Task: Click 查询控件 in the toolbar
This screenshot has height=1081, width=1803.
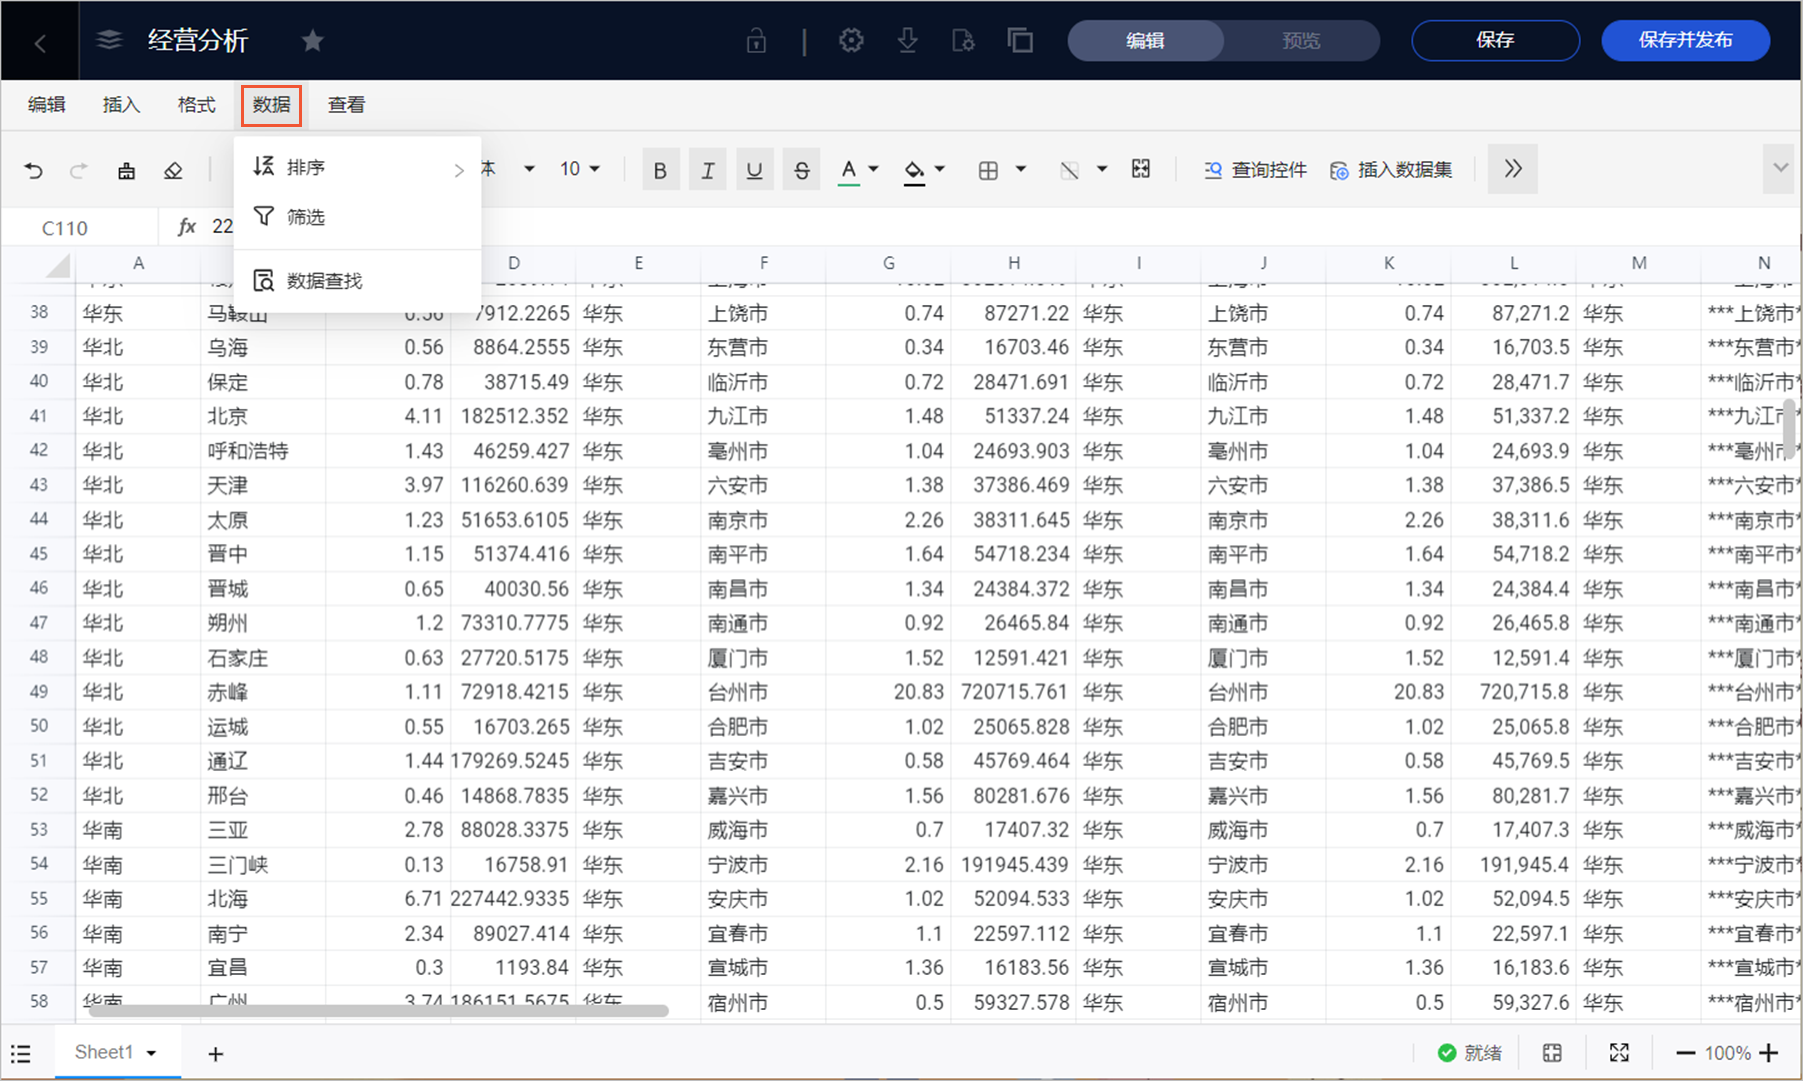Action: coord(1255,170)
